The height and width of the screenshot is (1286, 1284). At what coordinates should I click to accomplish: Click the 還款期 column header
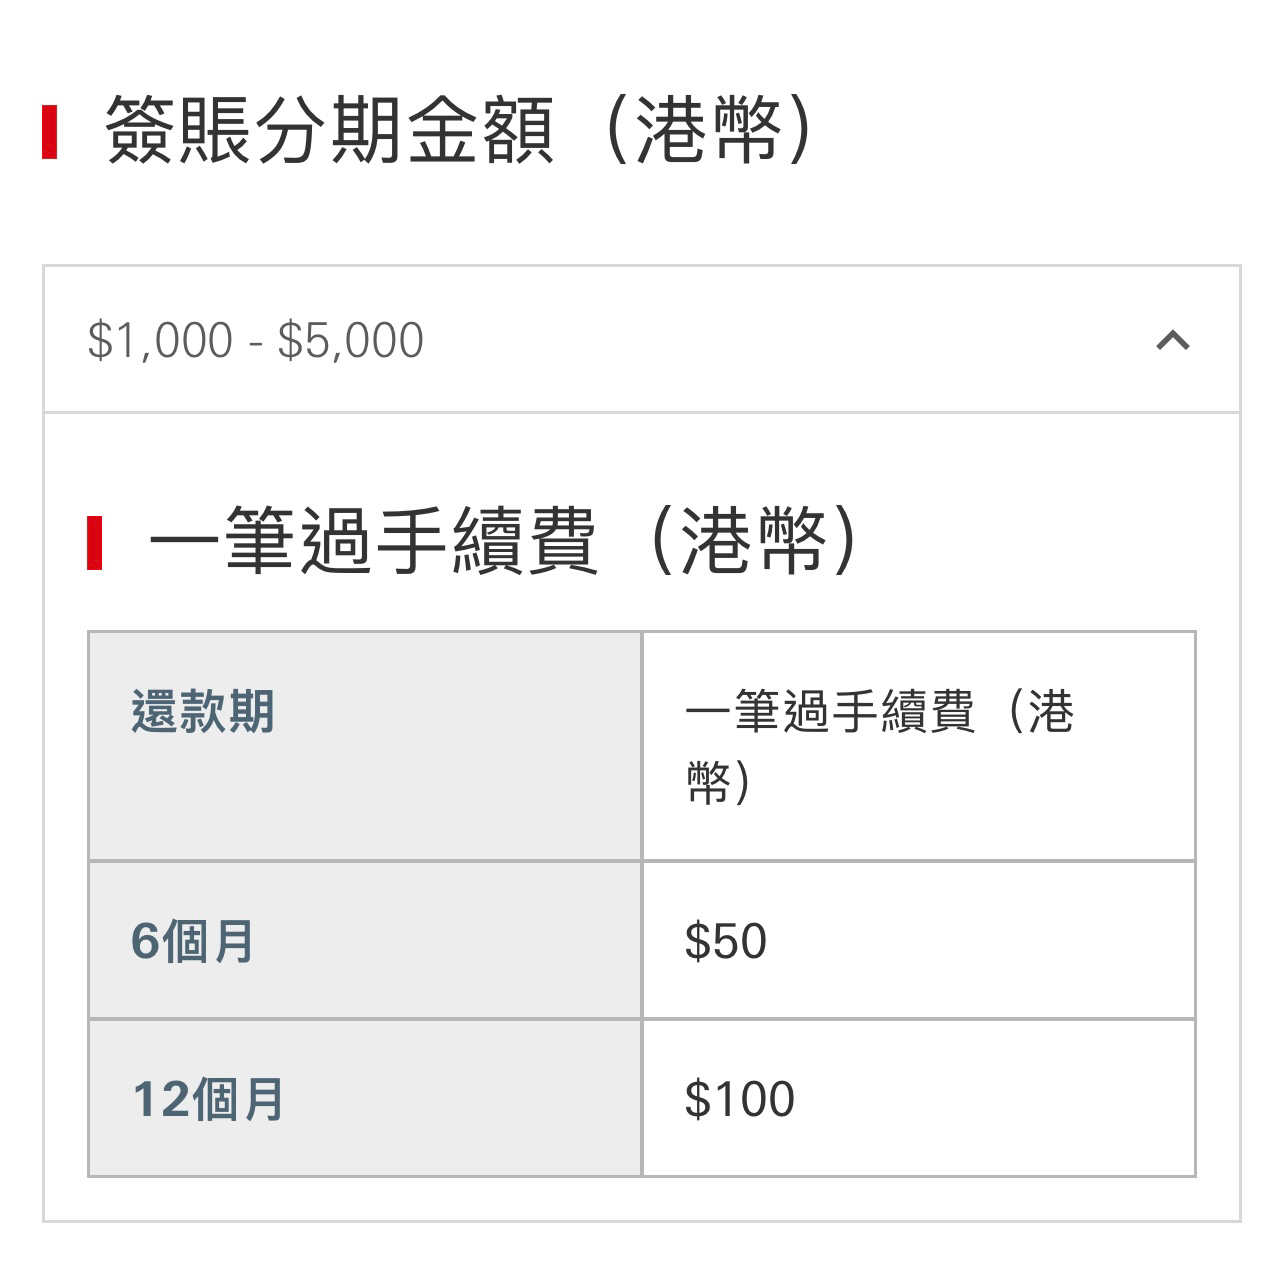(365, 746)
